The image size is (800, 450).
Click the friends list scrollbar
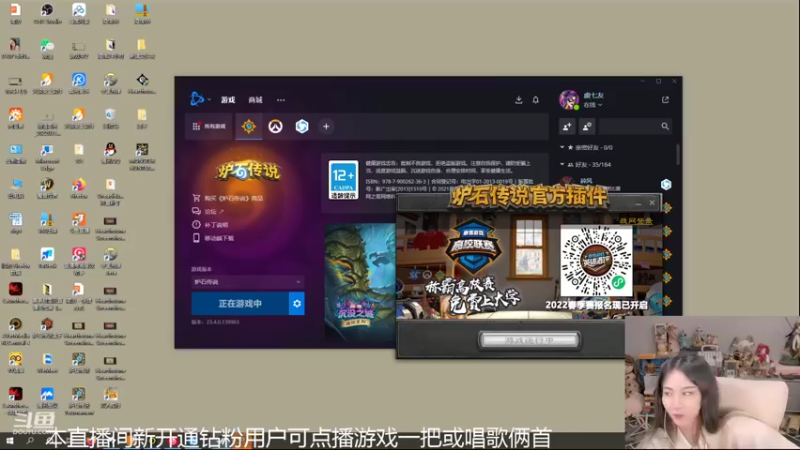(678, 154)
